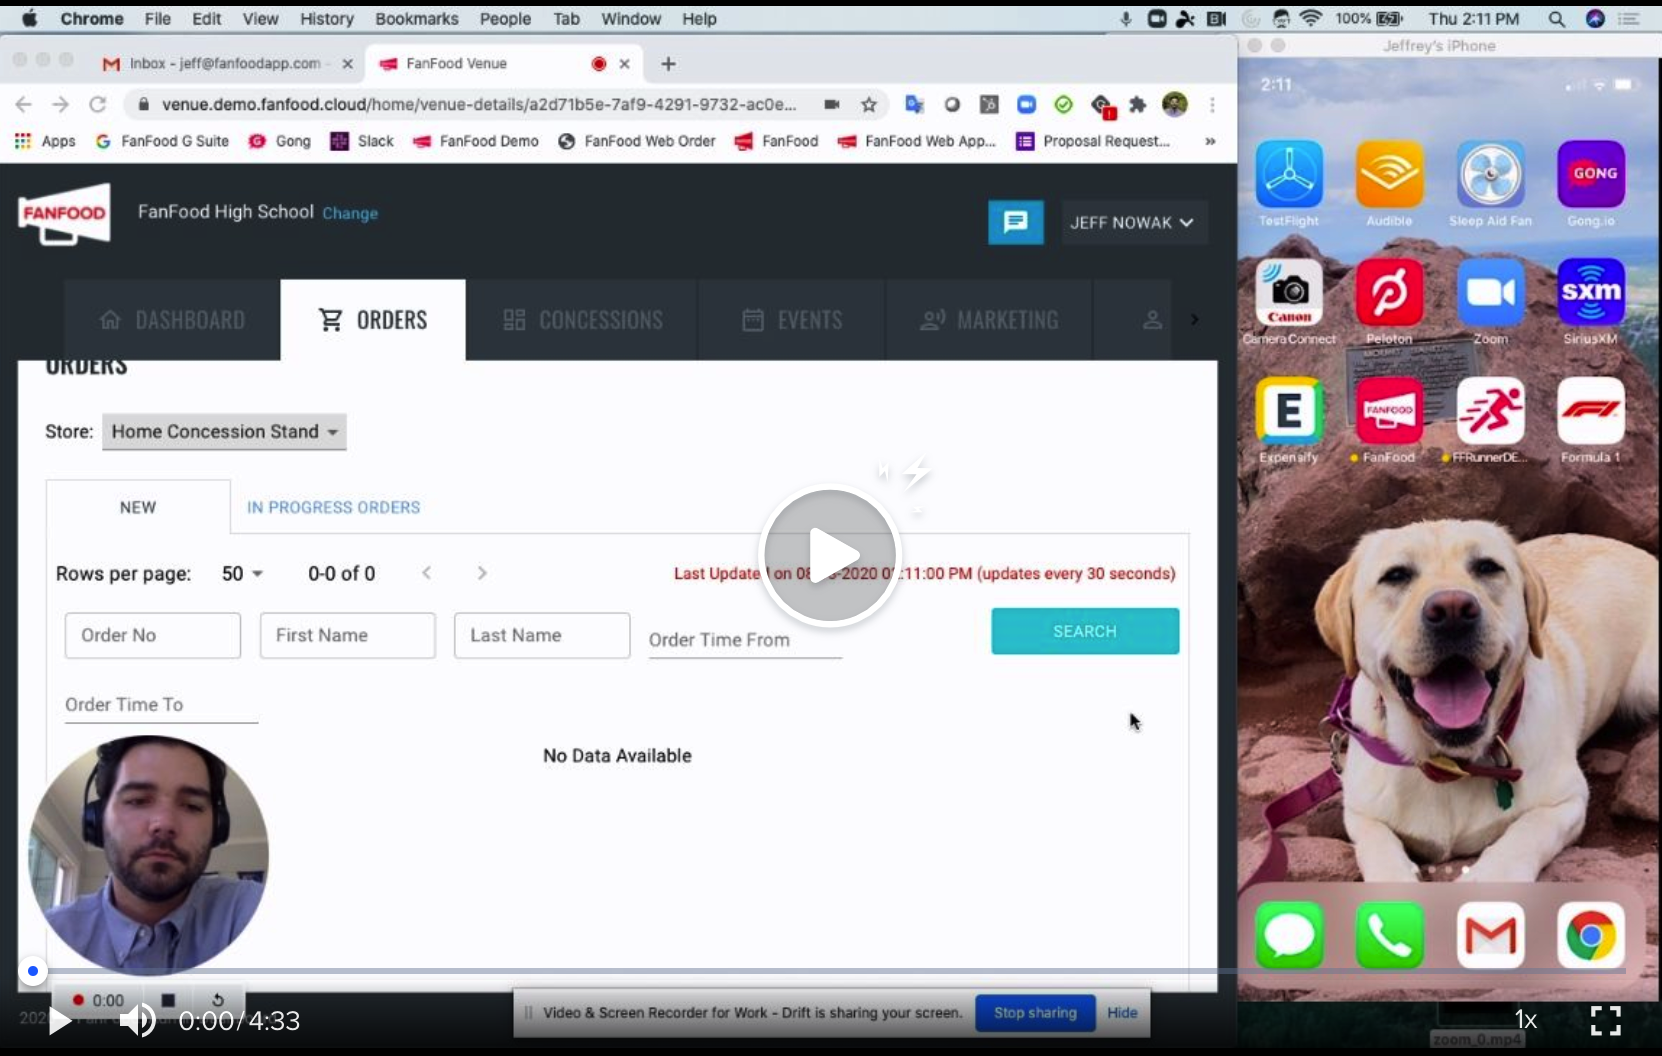Click the First Name input field

(x=348, y=635)
